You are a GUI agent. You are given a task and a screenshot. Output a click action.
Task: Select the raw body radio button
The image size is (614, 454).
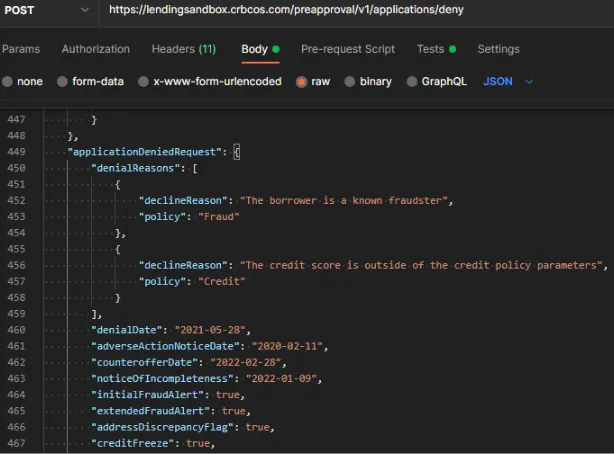coord(302,81)
